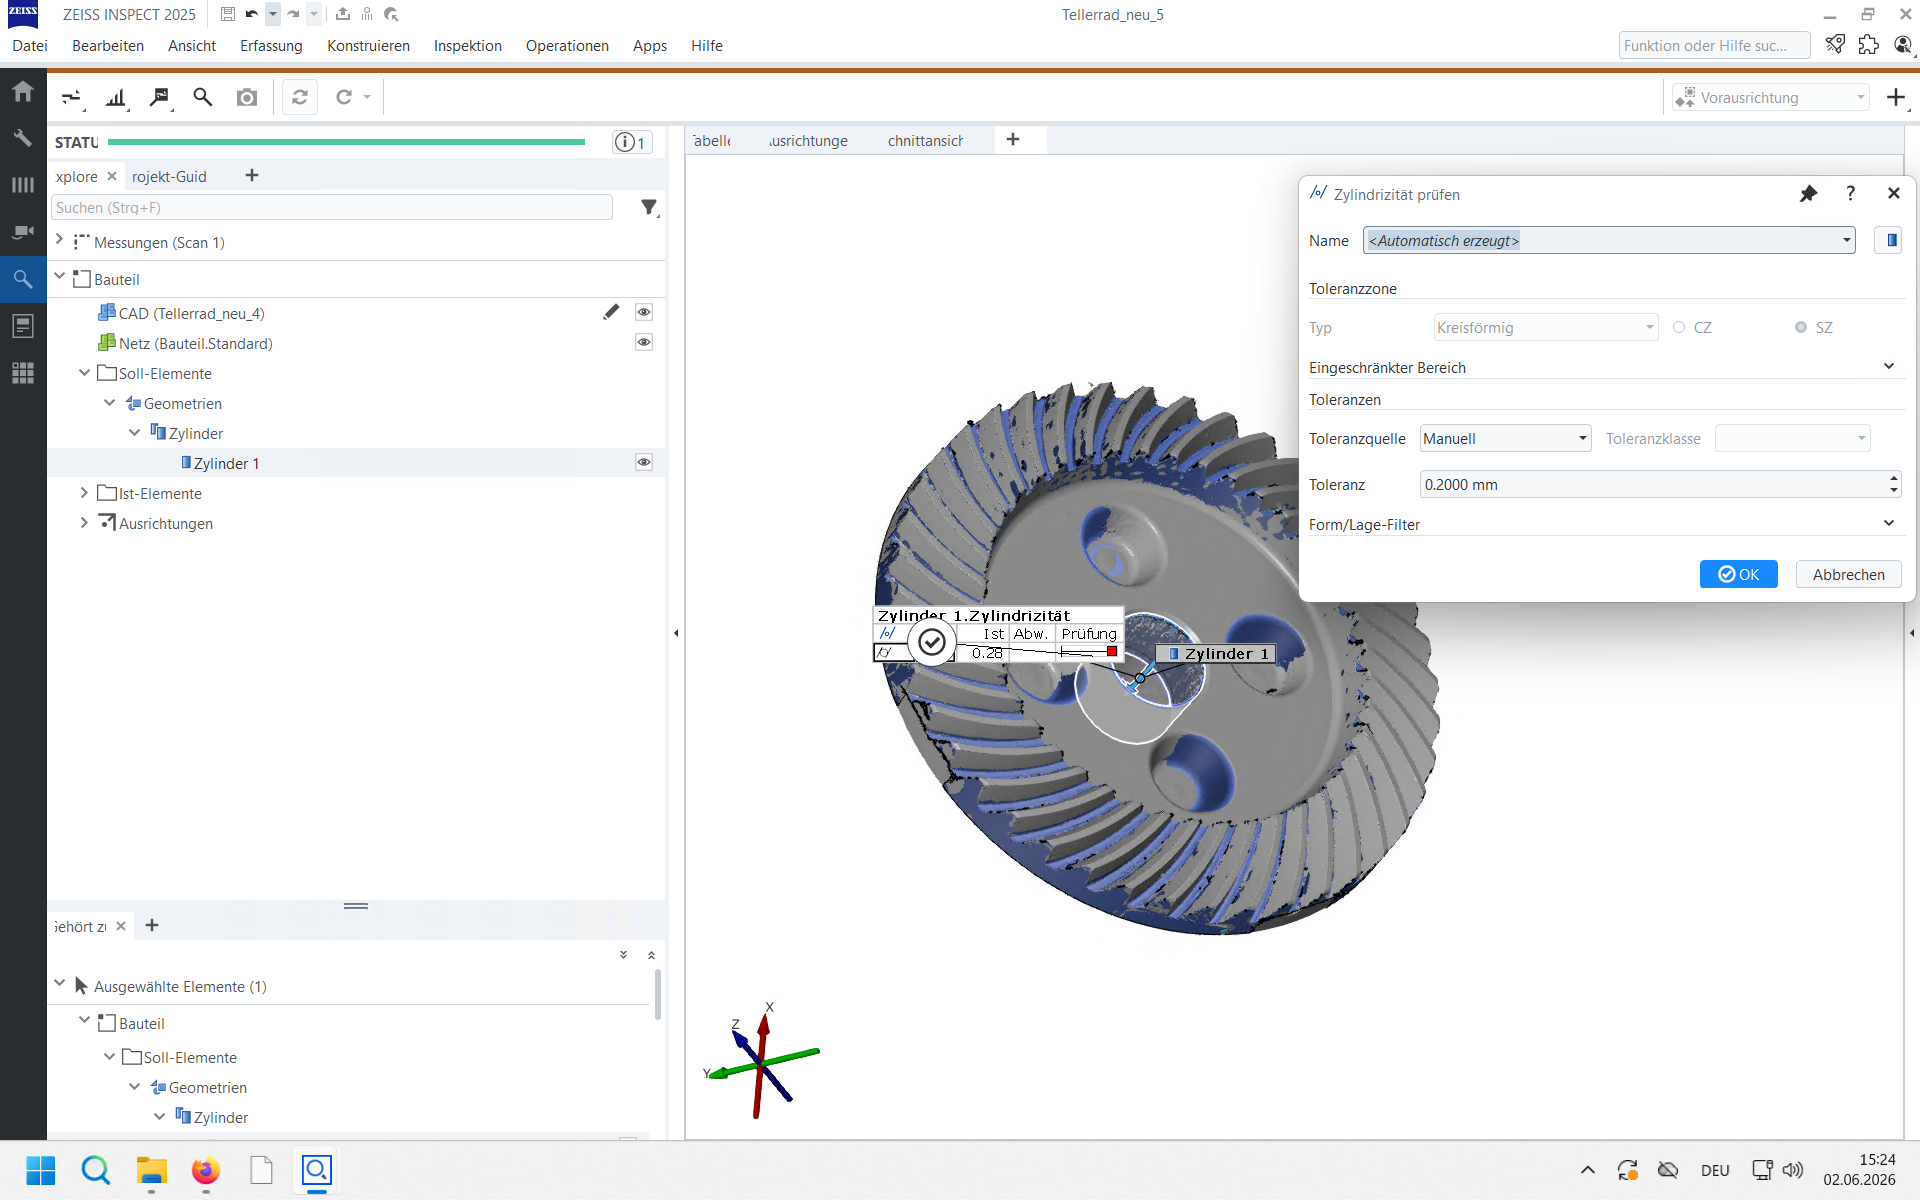The width and height of the screenshot is (1920, 1200).
Task: Click the label flag toolbar icon
Action: pyautogui.click(x=160, y=97)
